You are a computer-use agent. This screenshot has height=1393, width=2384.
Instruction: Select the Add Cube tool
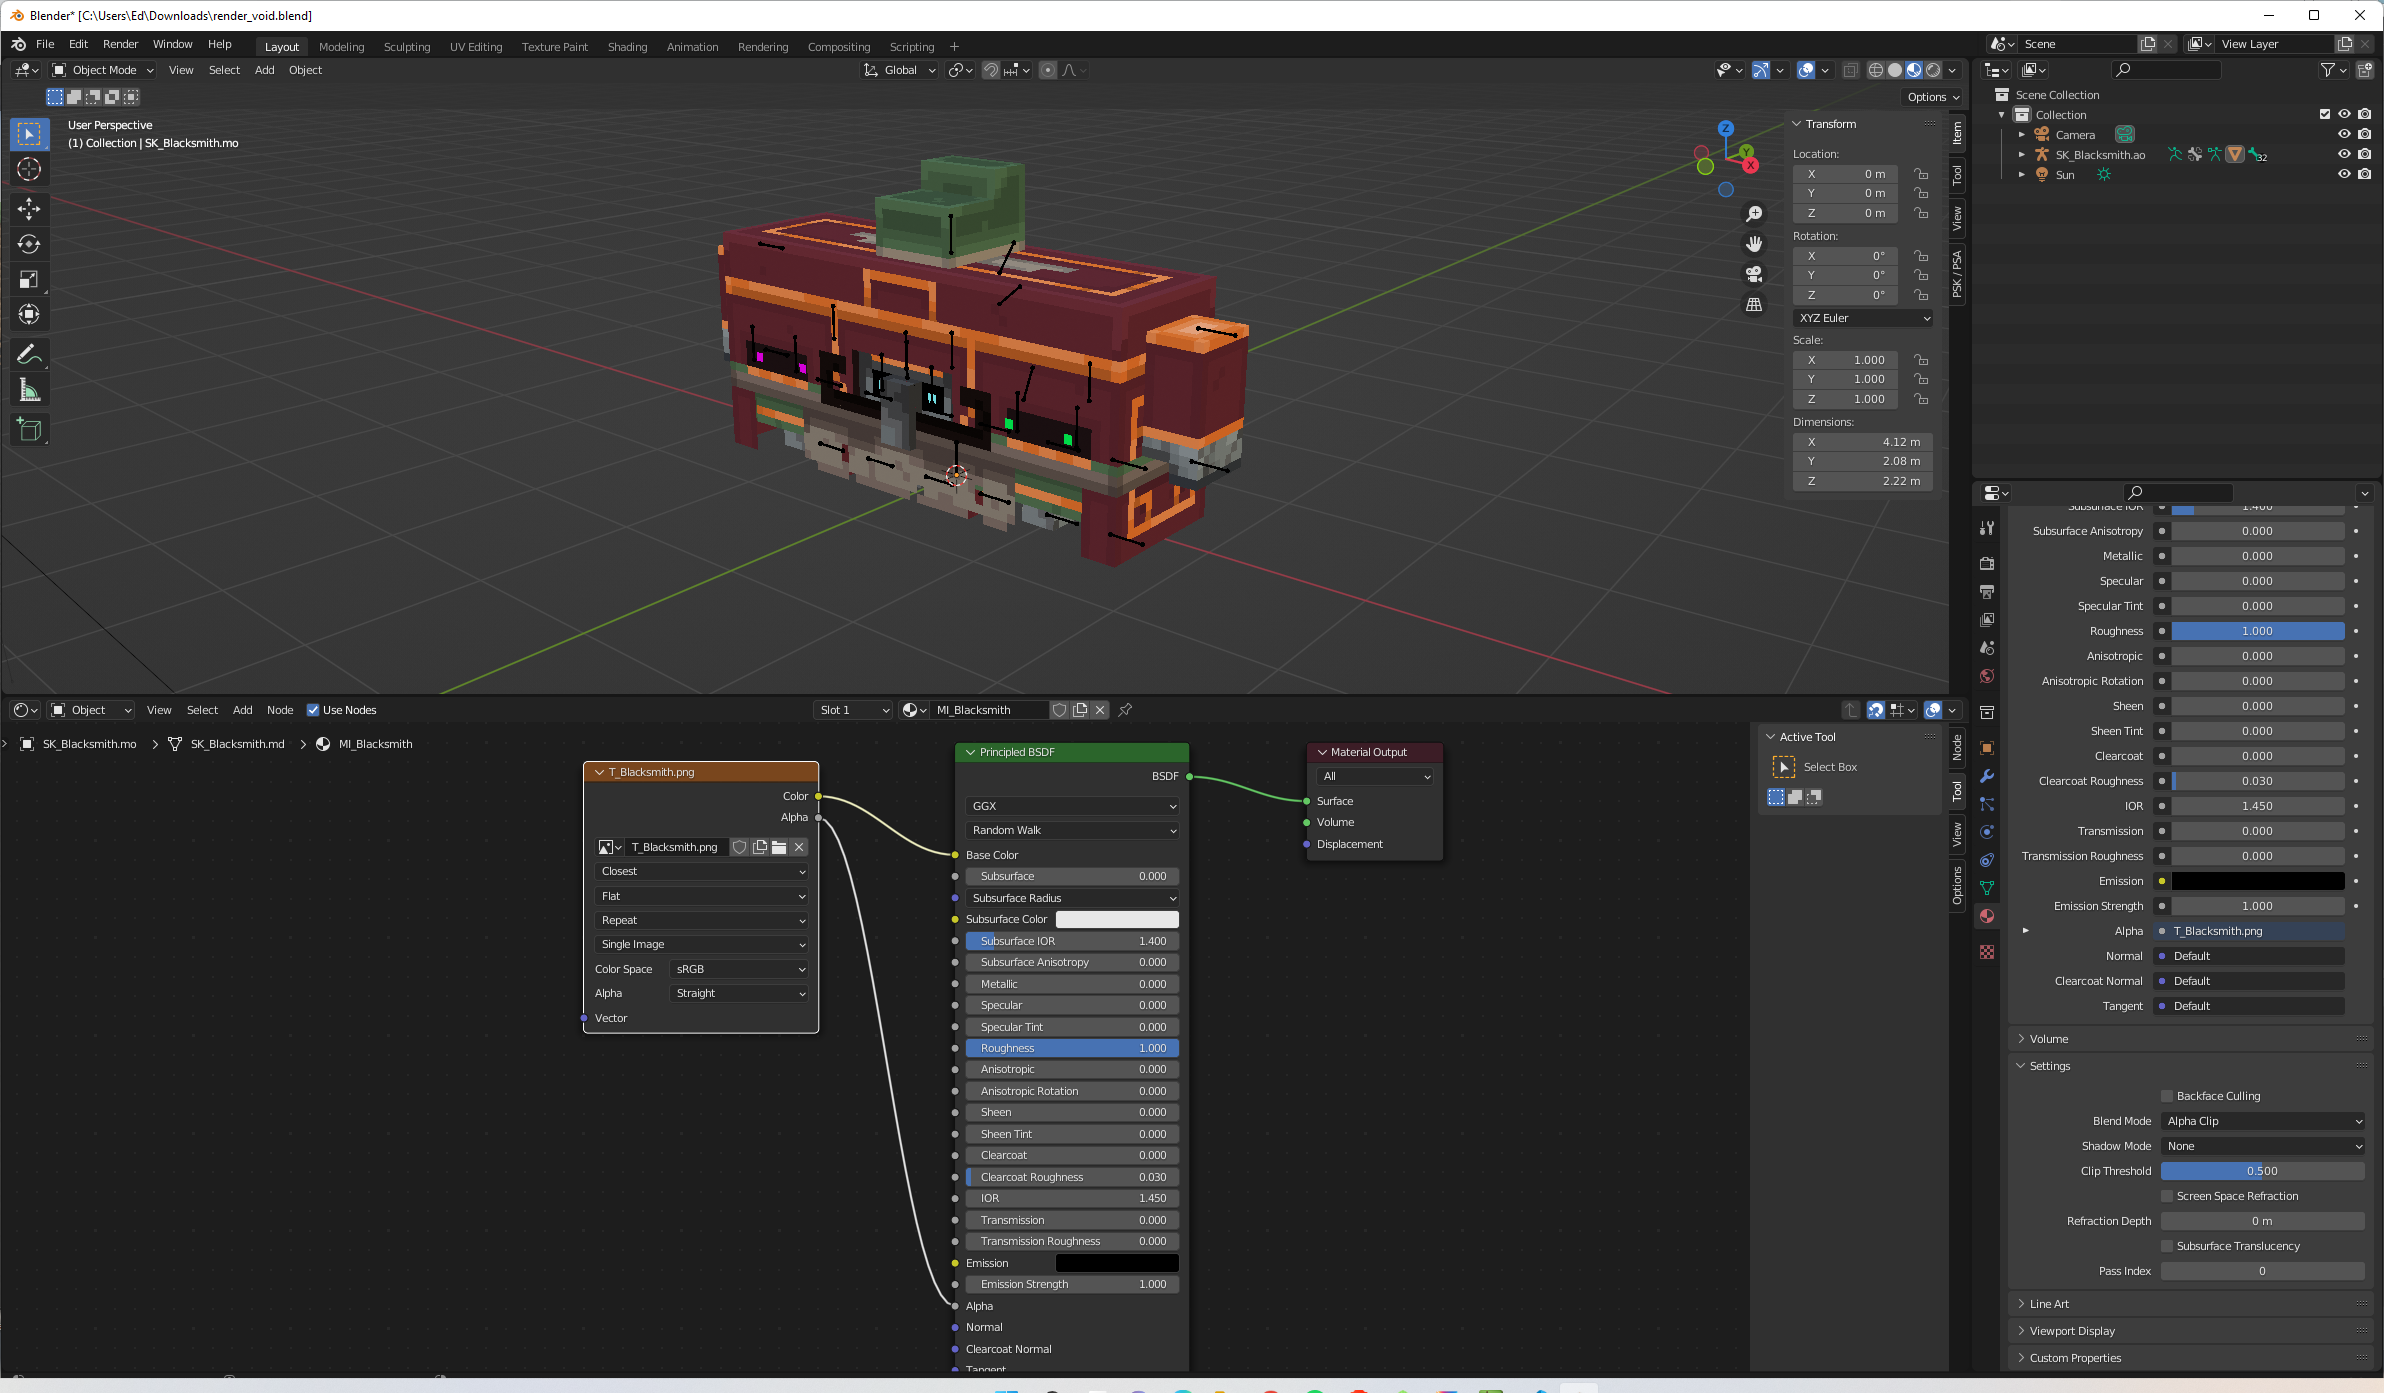(x=29, y=430)
